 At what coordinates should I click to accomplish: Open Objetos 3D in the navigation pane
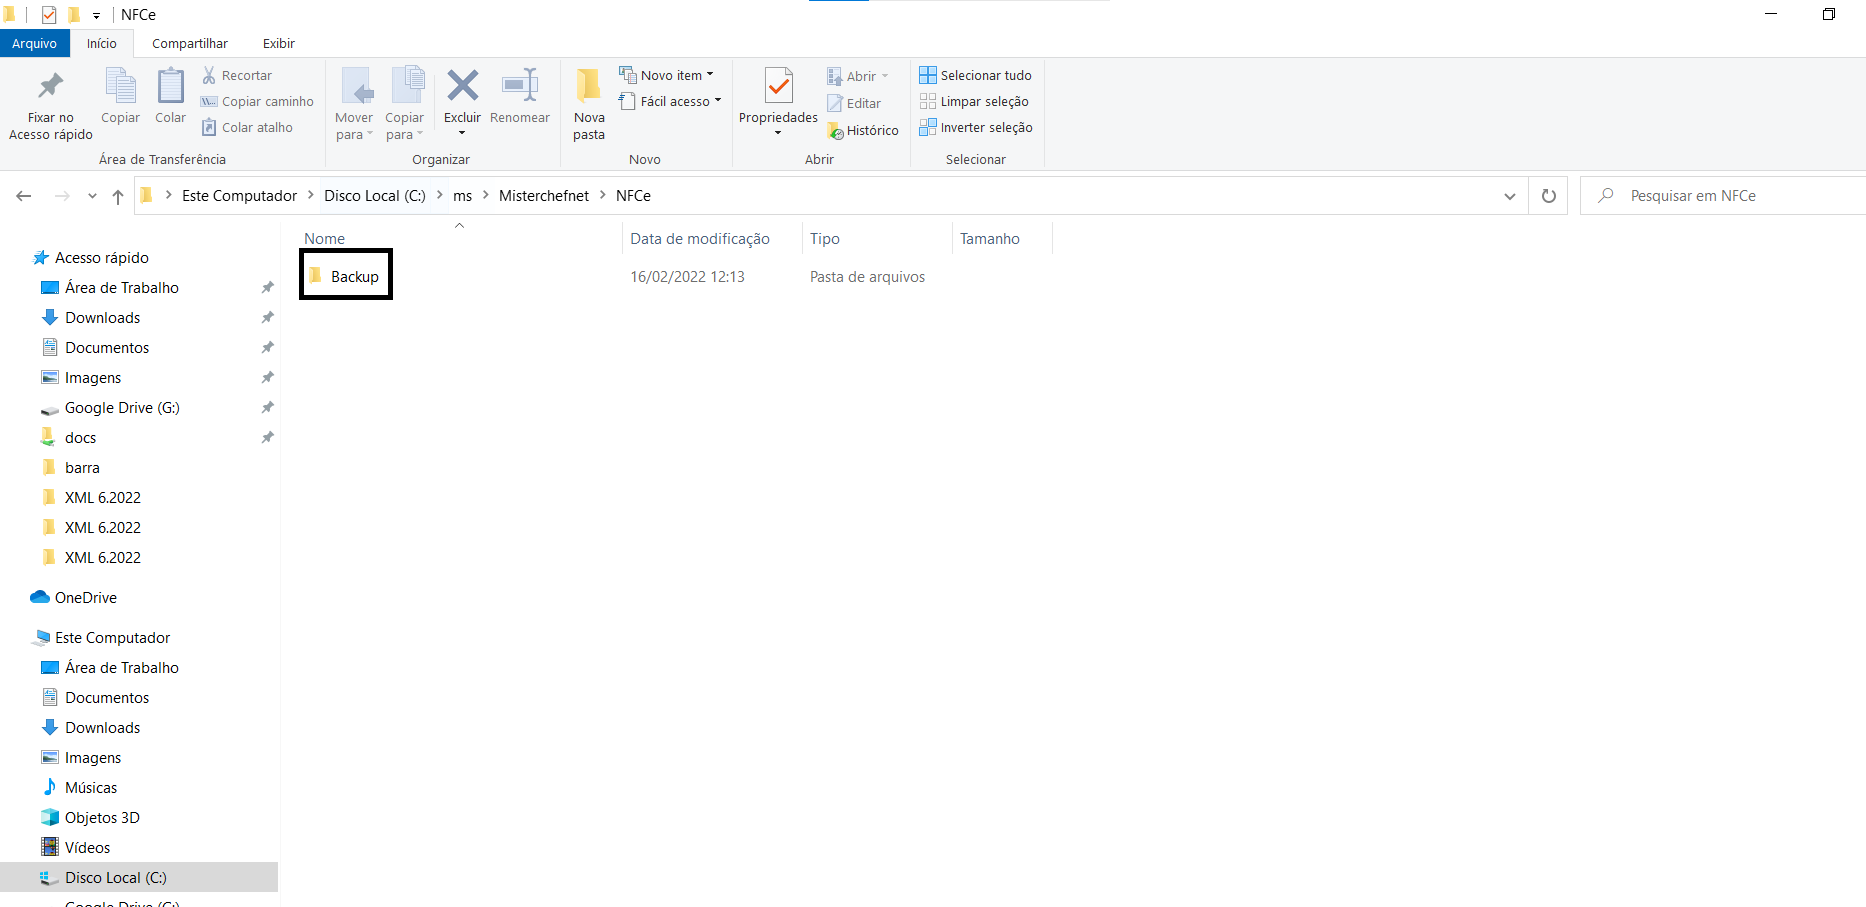click(x=90, y=817)
